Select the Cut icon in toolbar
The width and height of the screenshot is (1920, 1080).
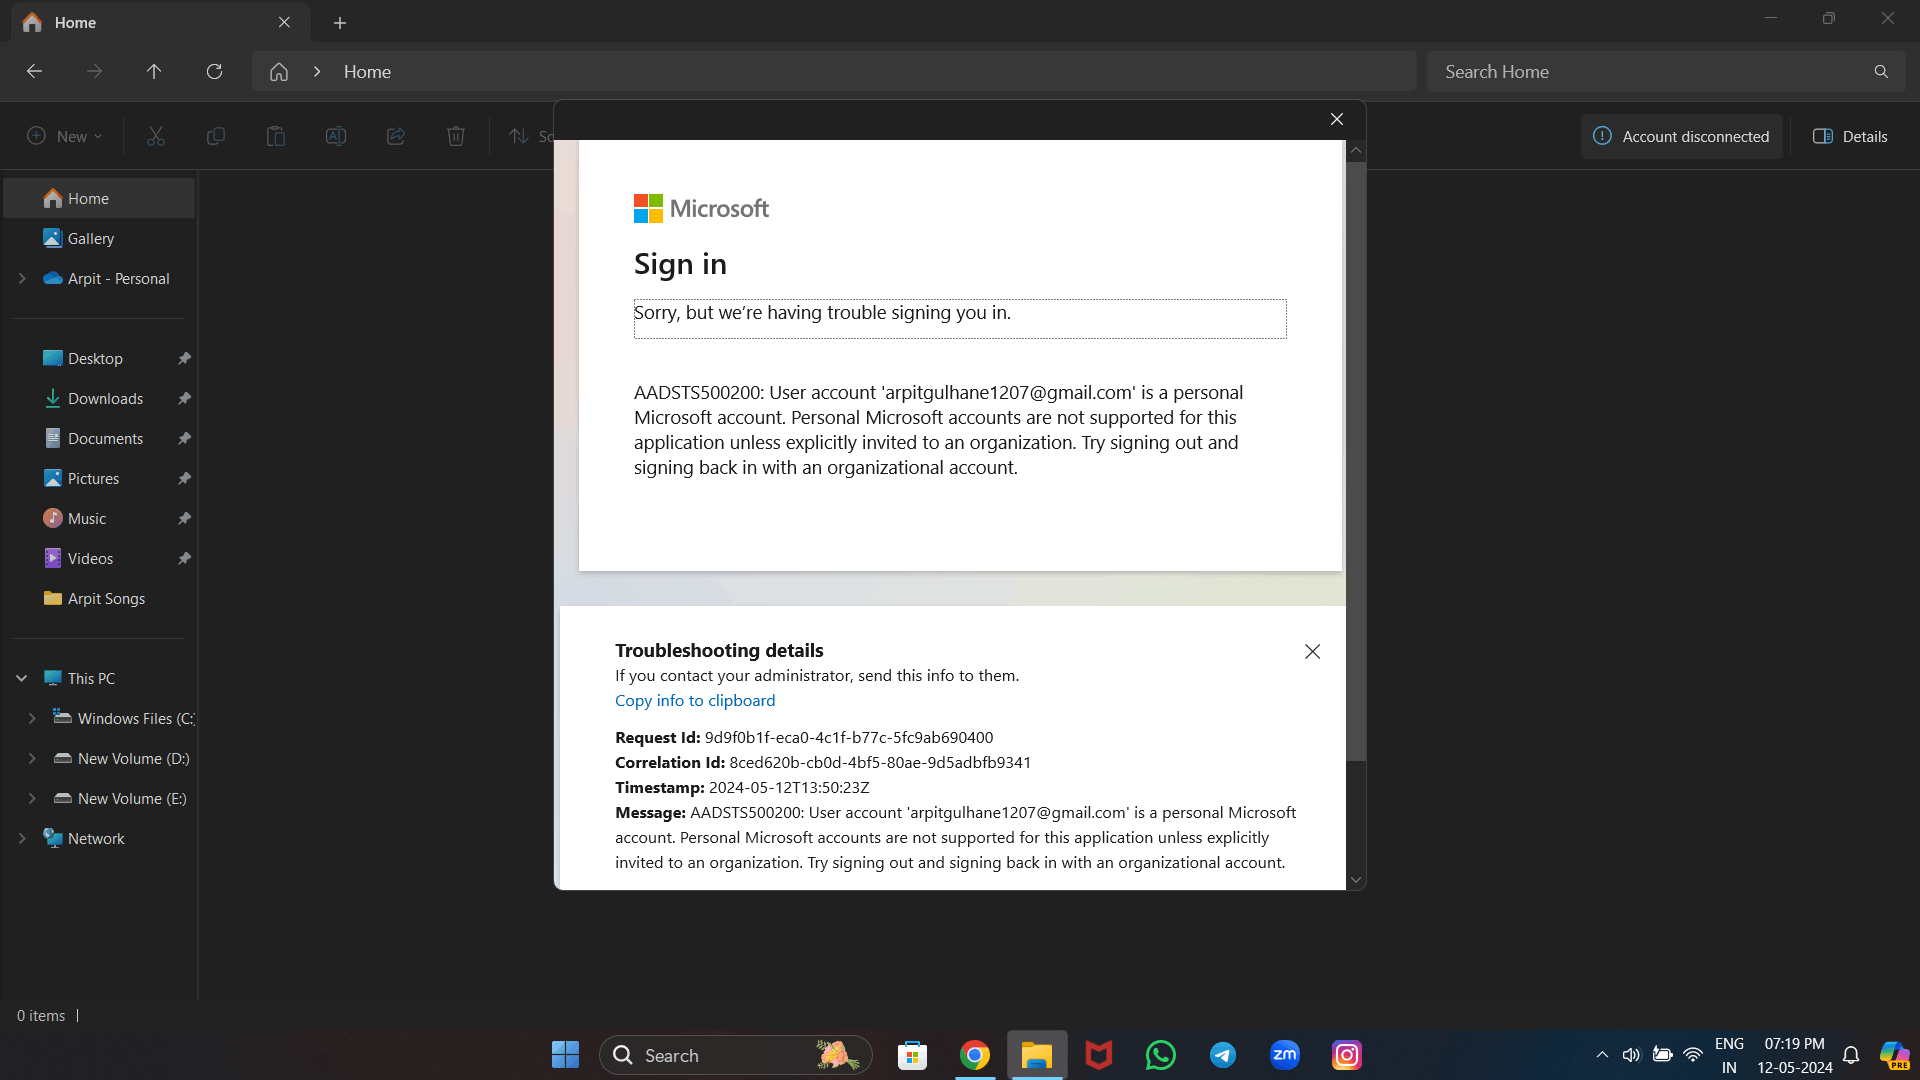[x=155, y=136]
